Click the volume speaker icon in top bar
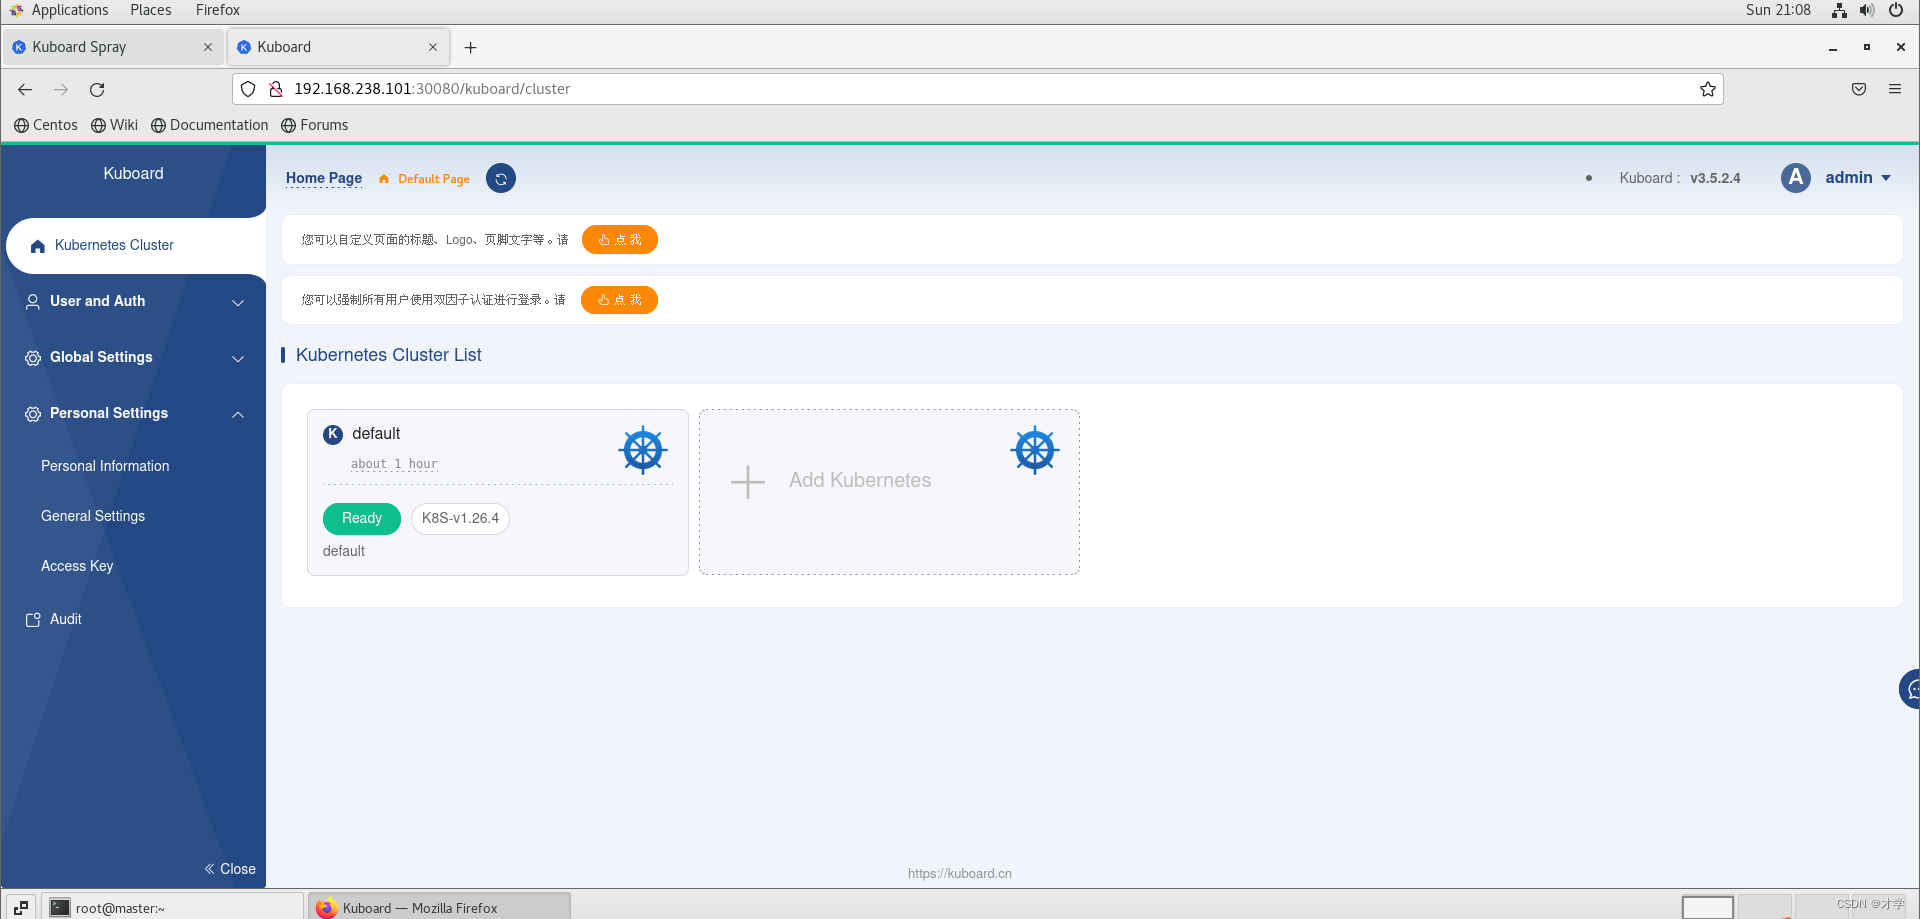Viewport: 1920px width, 919px height. pos(1867,10)
